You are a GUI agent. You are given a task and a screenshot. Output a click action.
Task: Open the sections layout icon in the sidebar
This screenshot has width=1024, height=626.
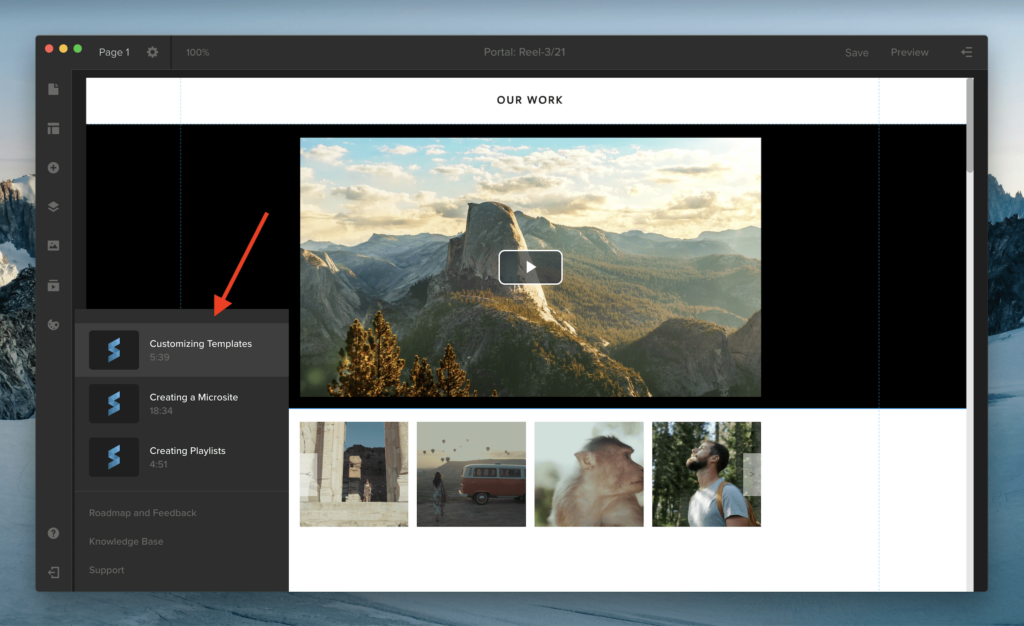click(x=53, y=128)
